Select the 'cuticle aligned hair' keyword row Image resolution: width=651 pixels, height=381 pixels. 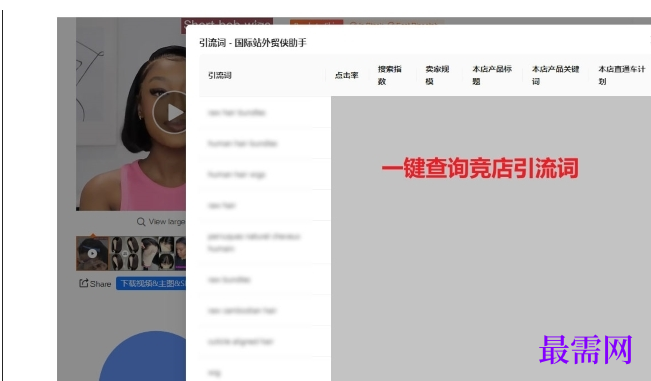click(265, 342)
